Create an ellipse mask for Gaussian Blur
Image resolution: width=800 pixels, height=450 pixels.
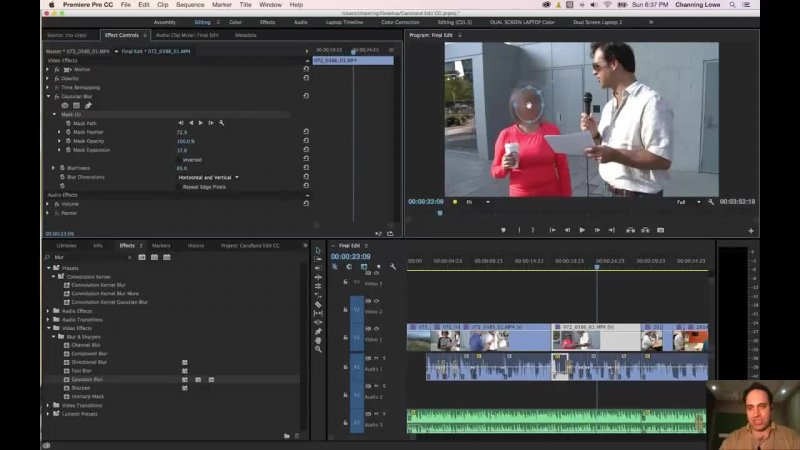coord(66,105)
